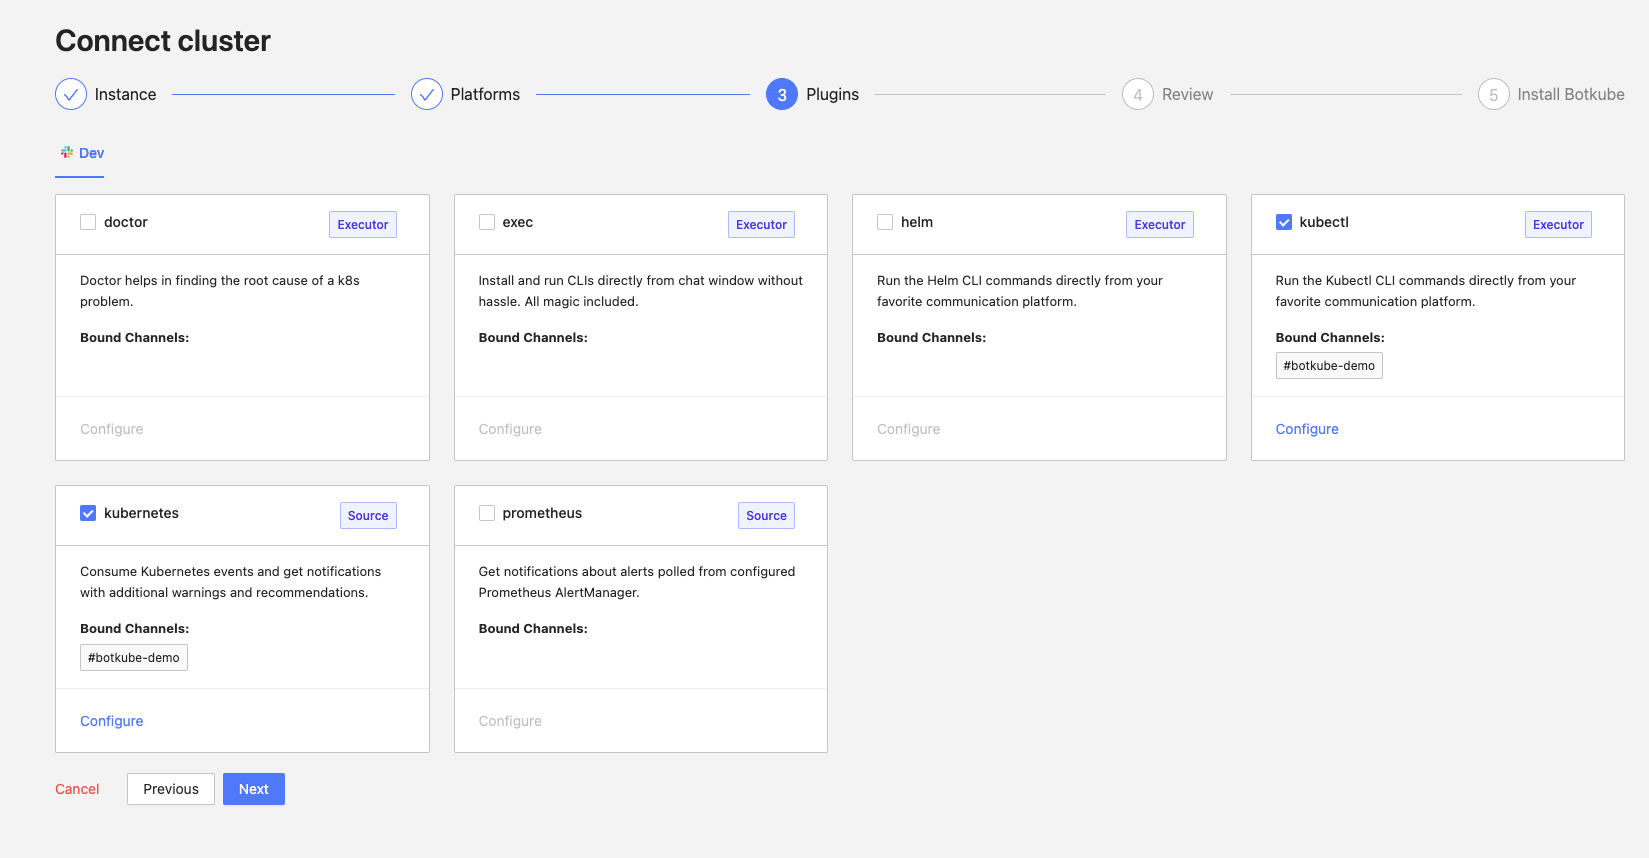Click #botkube-demo channel in kubernetes card
This screenshot has height=858, width=1649.
coord(134,657)
